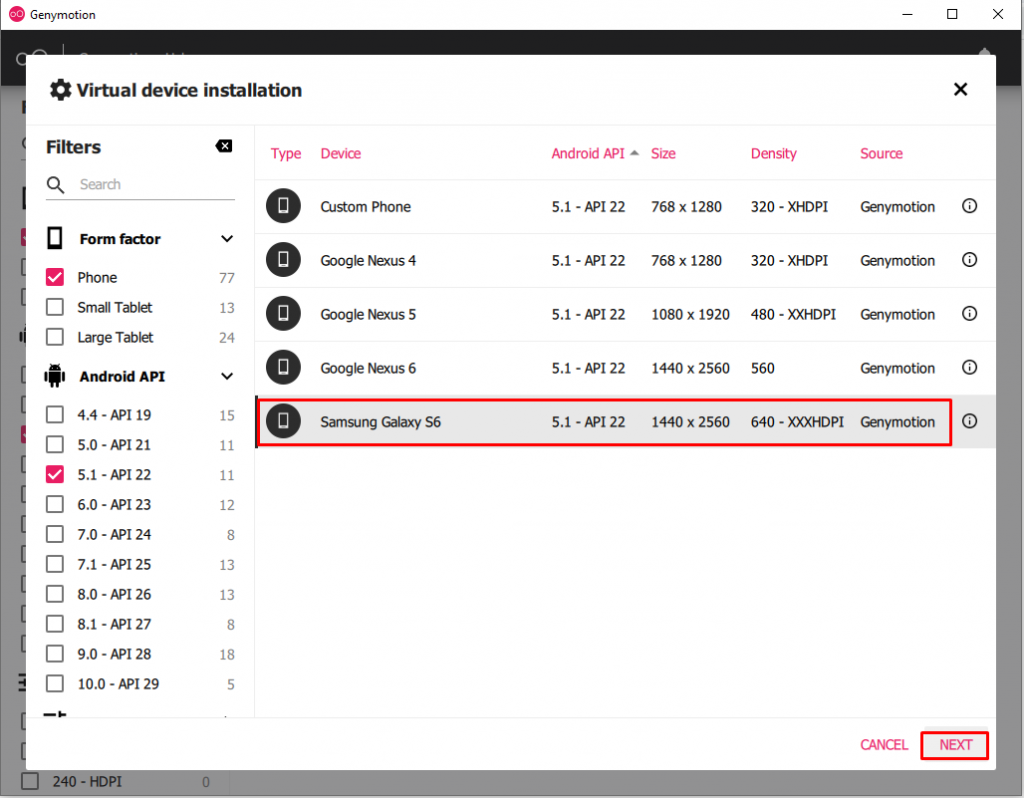Click the Google Nexus 4 phone icon
Screen dimensions: 1024x798
coord(283,260)
